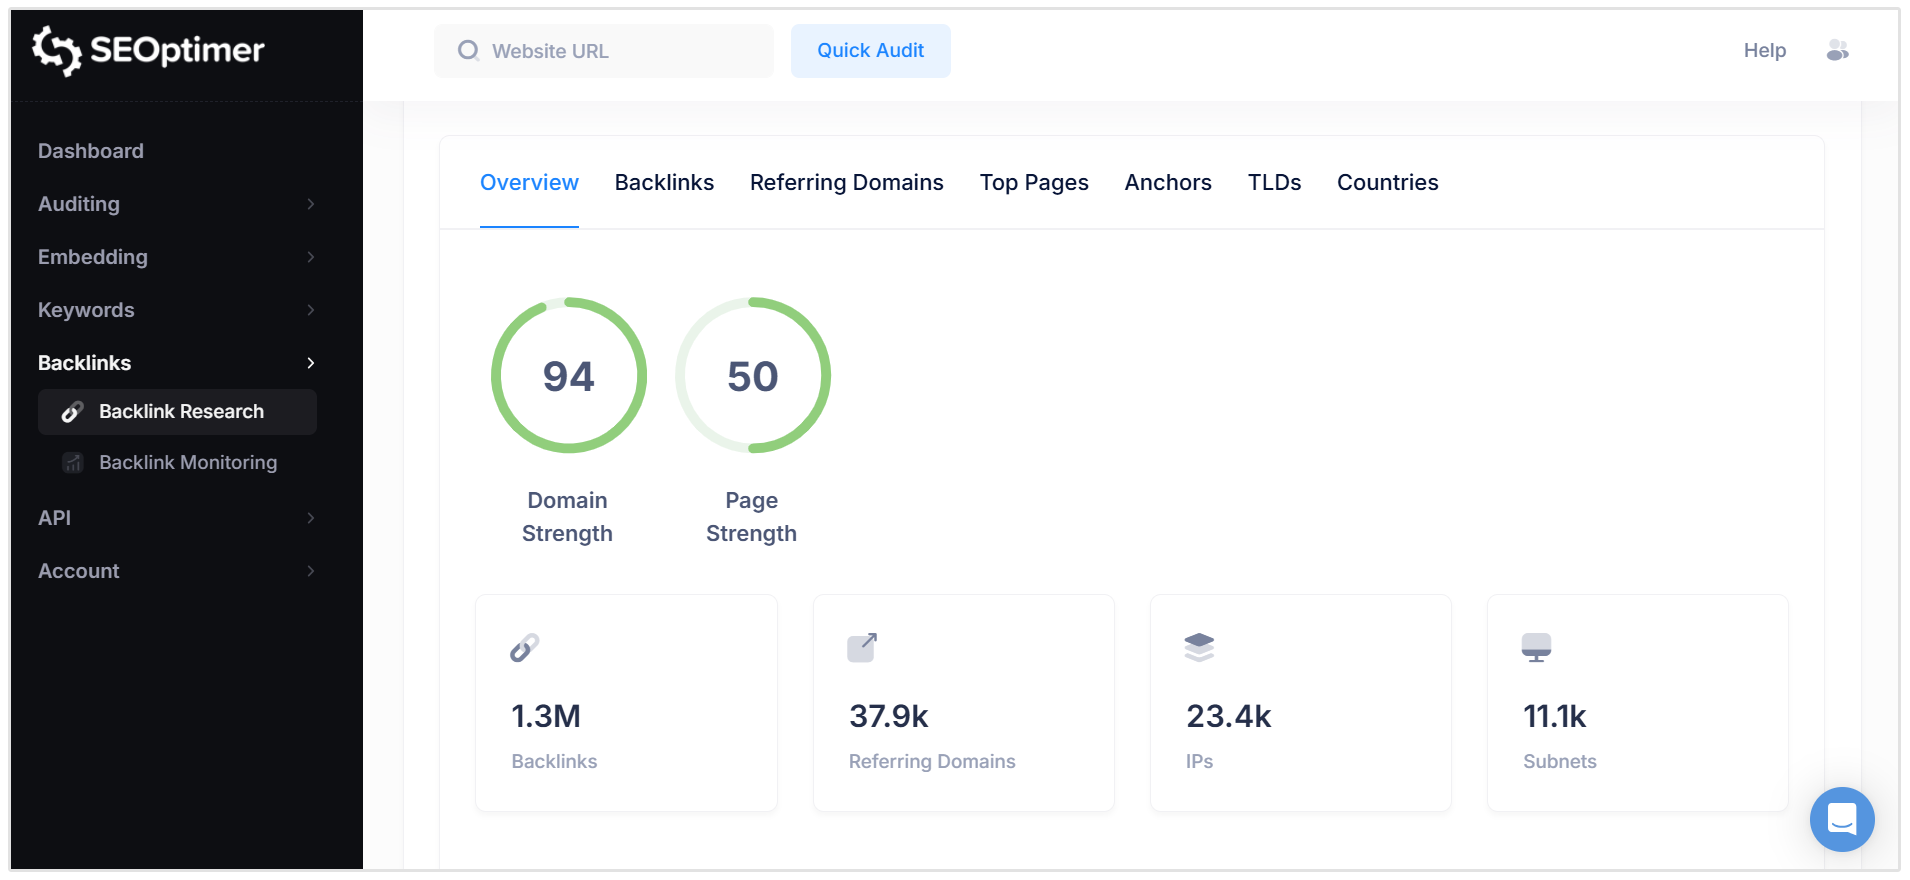Open the Help link
Viewport: 1910px width, 880px height.
coord(1764,51)
